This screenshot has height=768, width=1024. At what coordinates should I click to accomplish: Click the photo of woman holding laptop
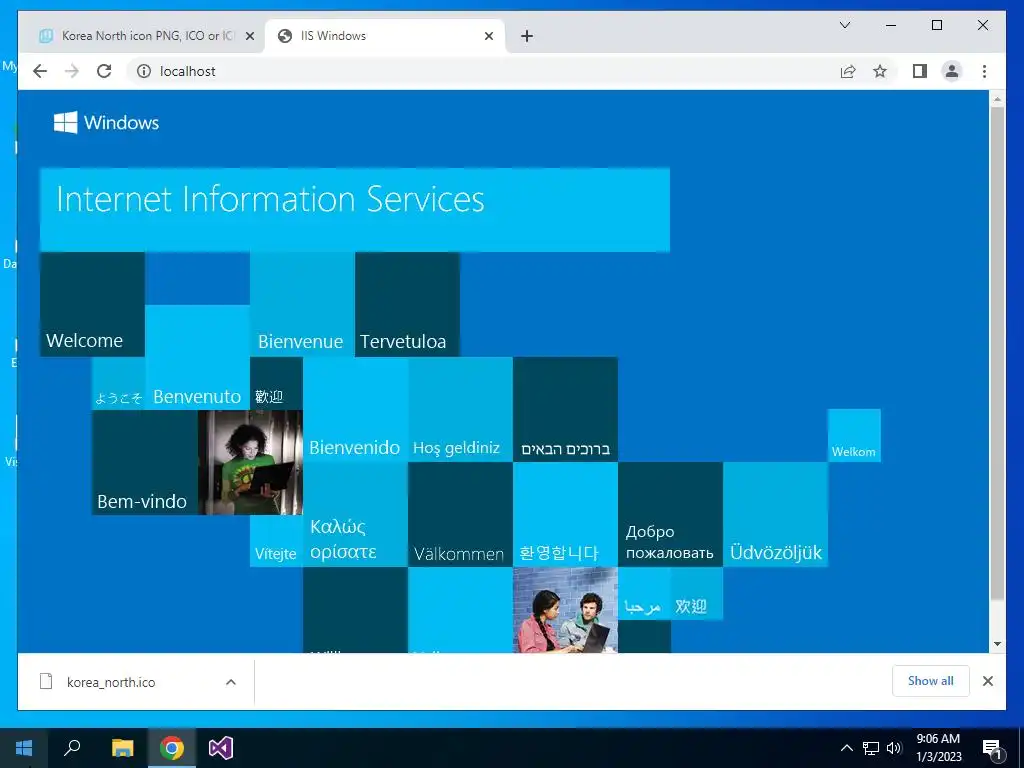[250, 462]
